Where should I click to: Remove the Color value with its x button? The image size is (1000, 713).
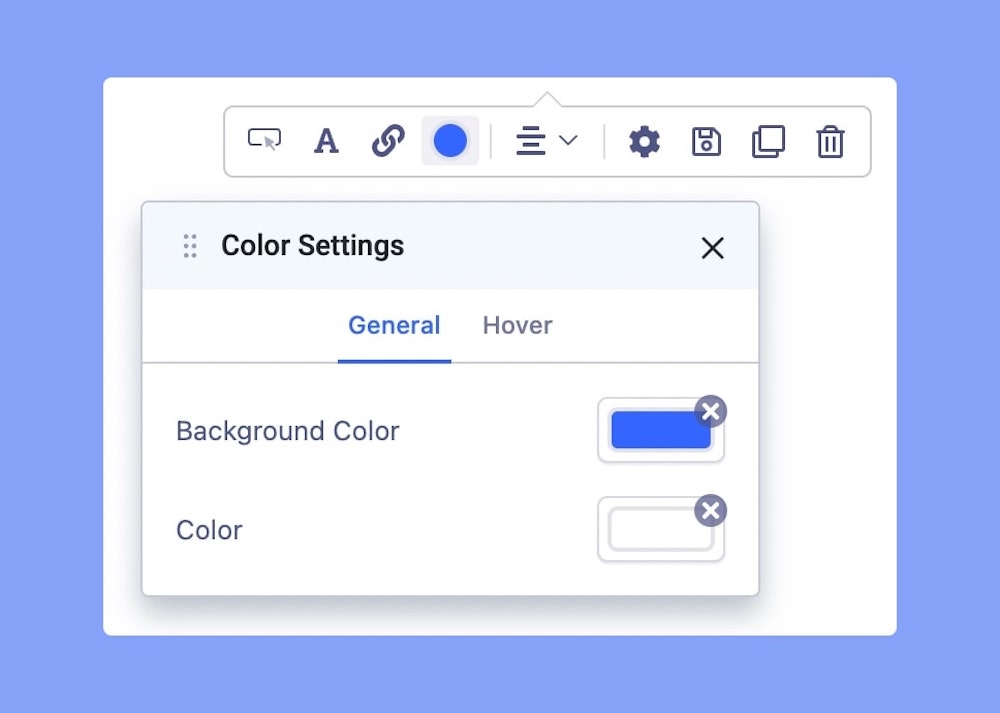(710, 511)
